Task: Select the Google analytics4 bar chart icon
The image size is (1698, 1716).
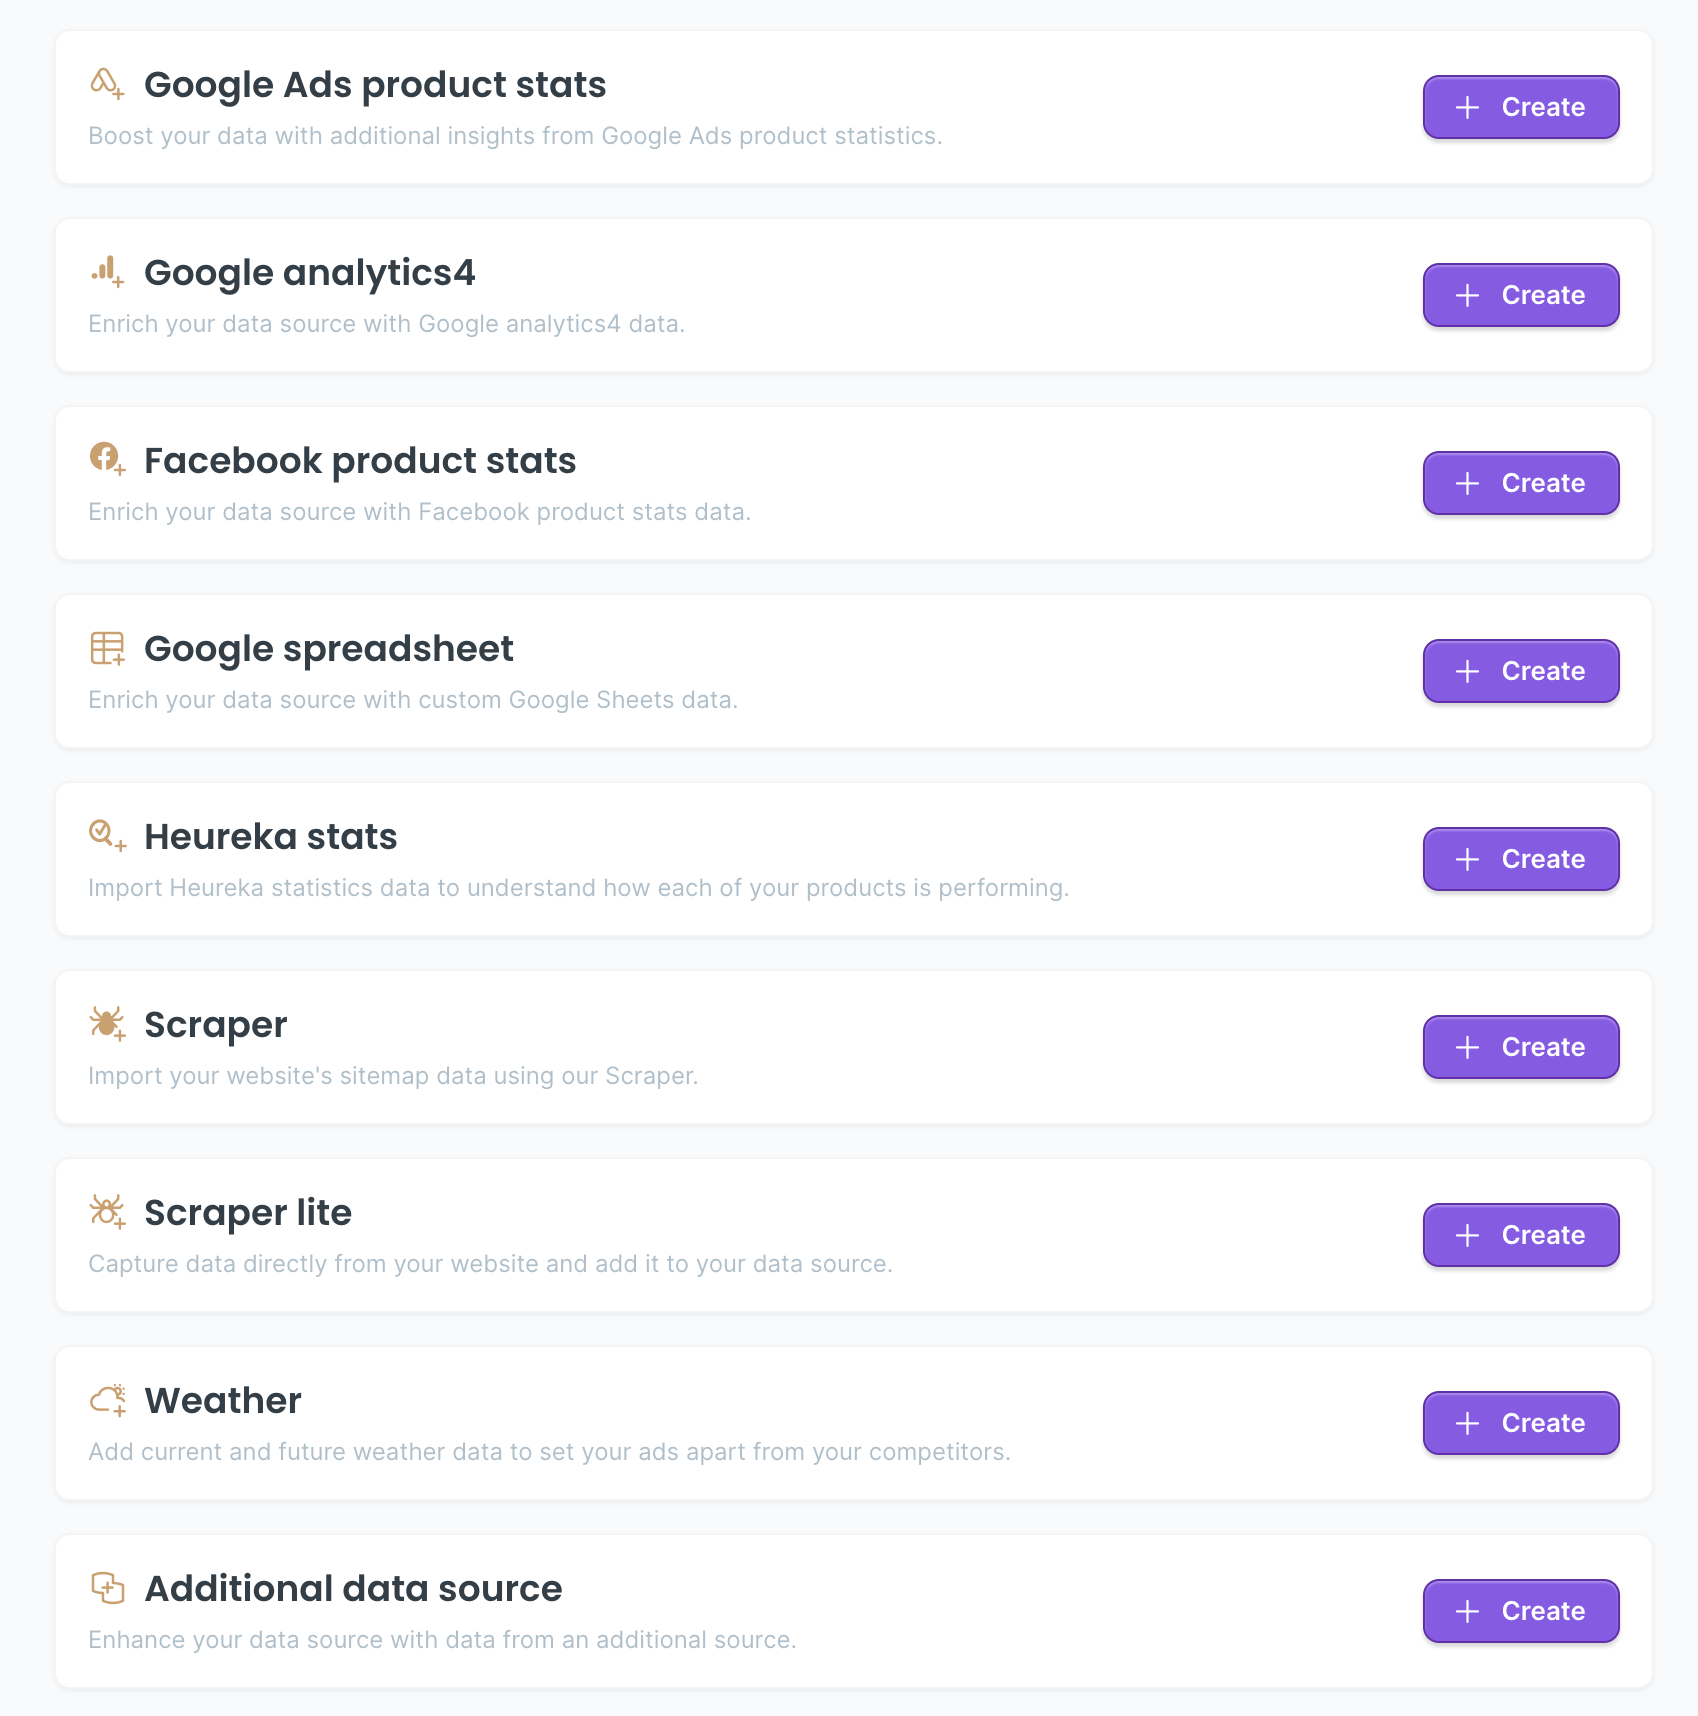Action: (106, 272)
